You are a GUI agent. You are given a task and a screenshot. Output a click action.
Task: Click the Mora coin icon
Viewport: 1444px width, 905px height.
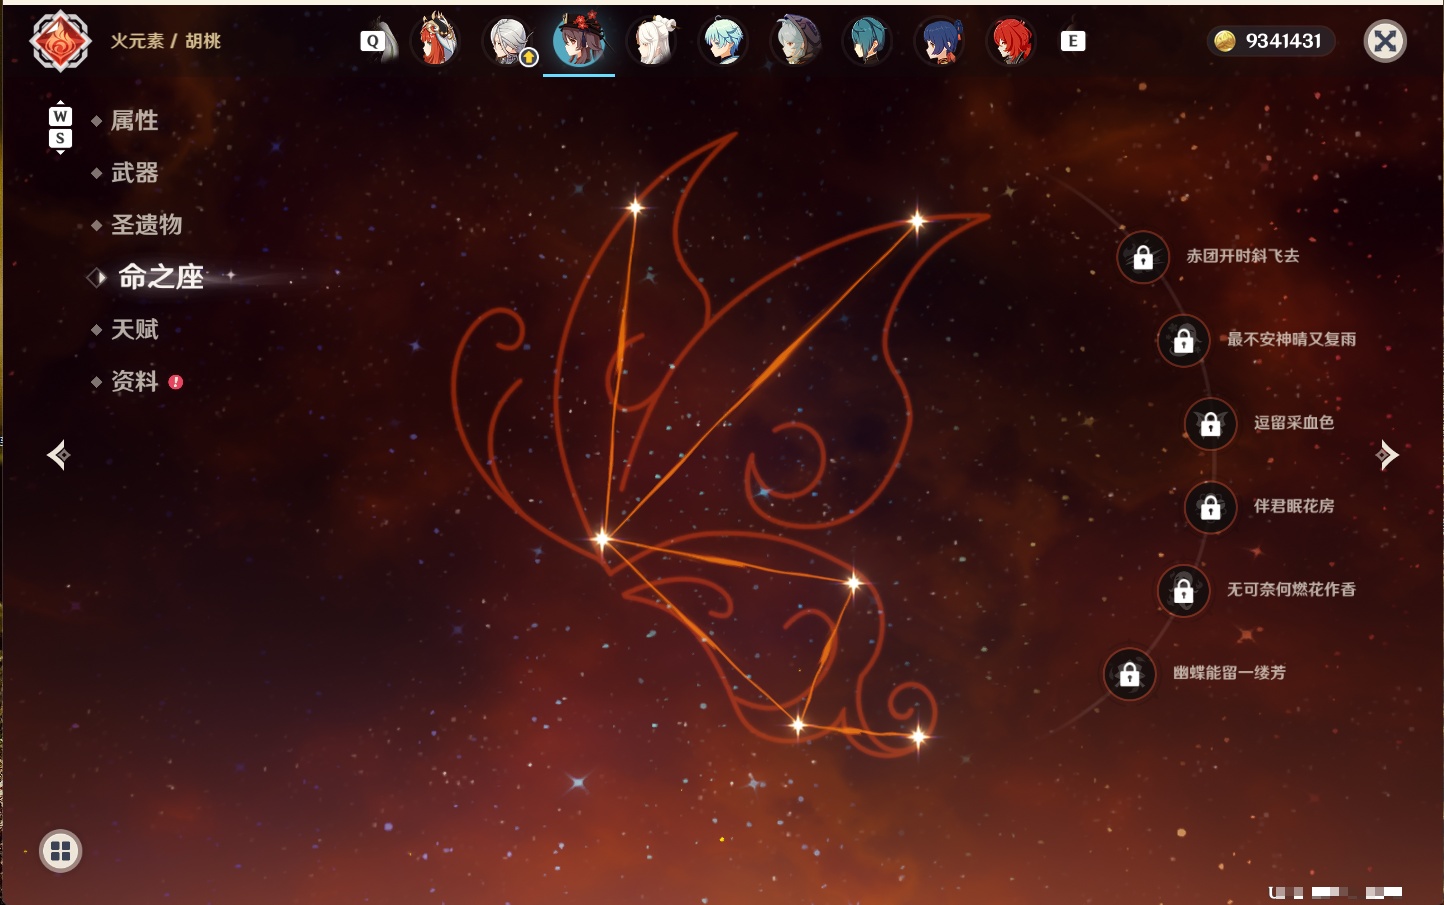click(1225, 41)
